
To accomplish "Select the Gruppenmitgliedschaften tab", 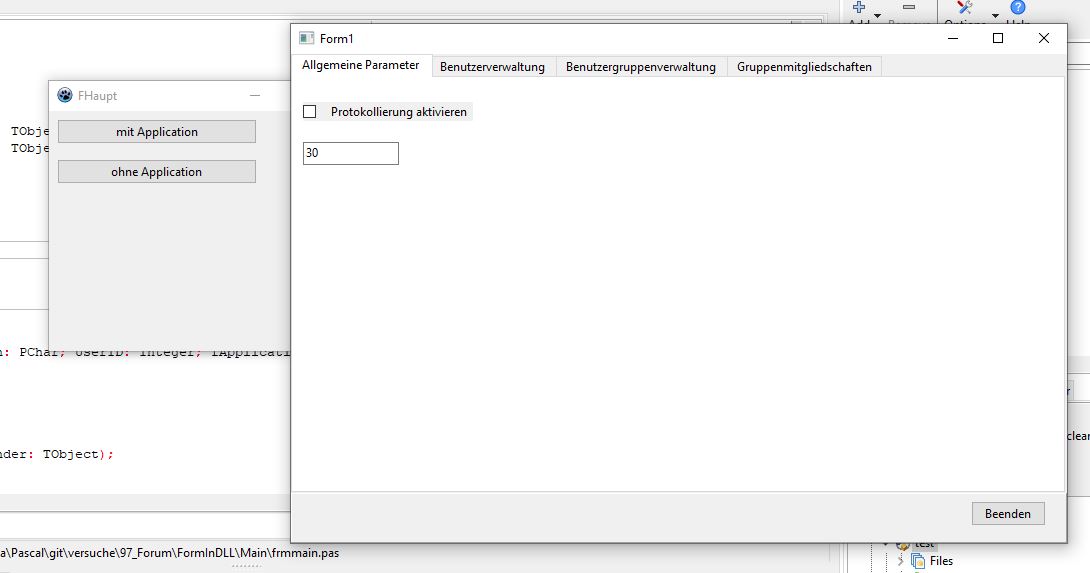I will pyautogui.click(x=804, y=67).
